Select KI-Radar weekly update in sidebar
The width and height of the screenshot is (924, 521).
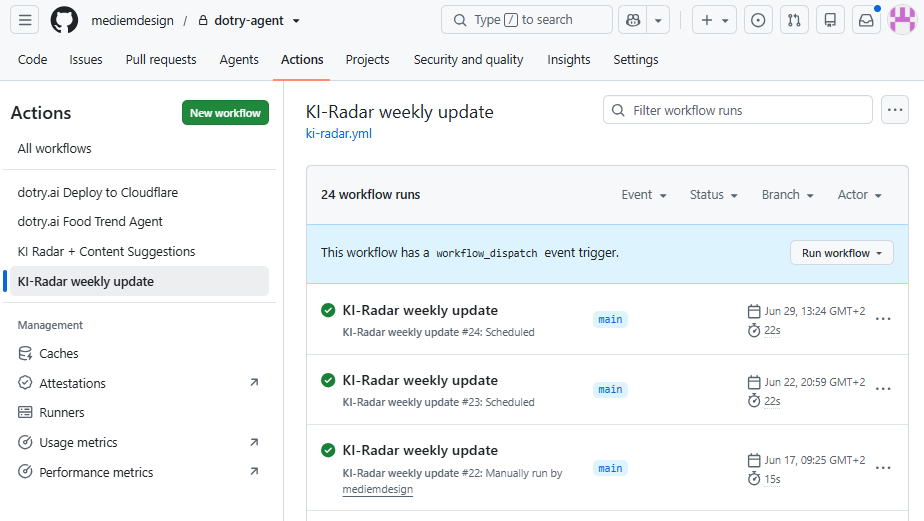[x=140, y=281]
